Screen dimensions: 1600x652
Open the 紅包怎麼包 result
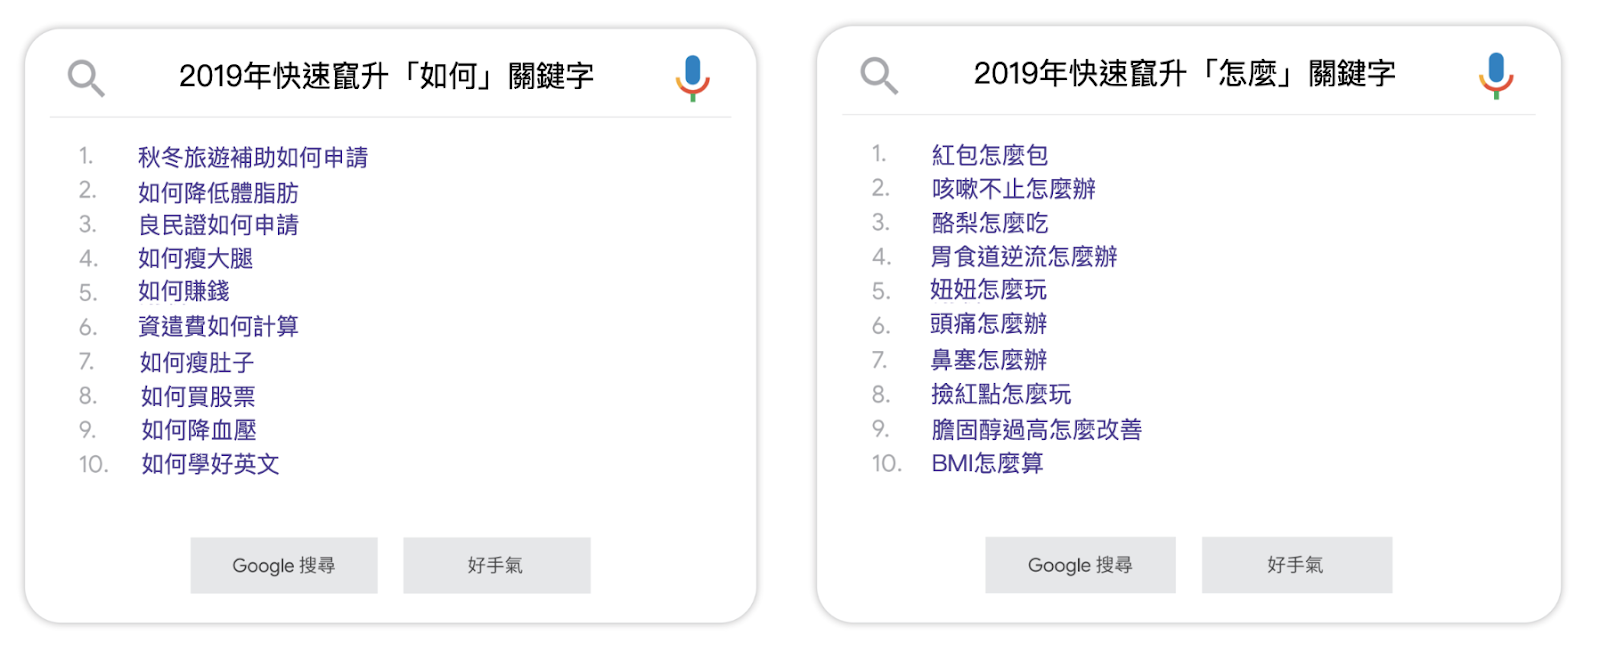(x=989, y=155)
